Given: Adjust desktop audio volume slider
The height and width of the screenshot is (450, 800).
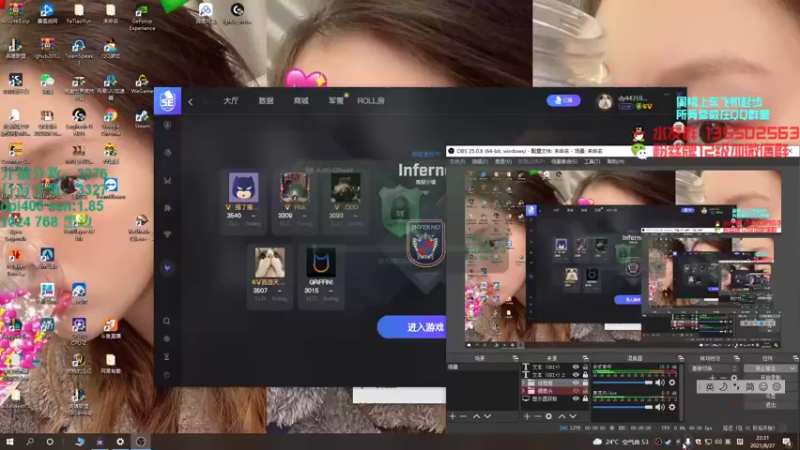Looking at the screenshot, I should [x=622, y=382].
